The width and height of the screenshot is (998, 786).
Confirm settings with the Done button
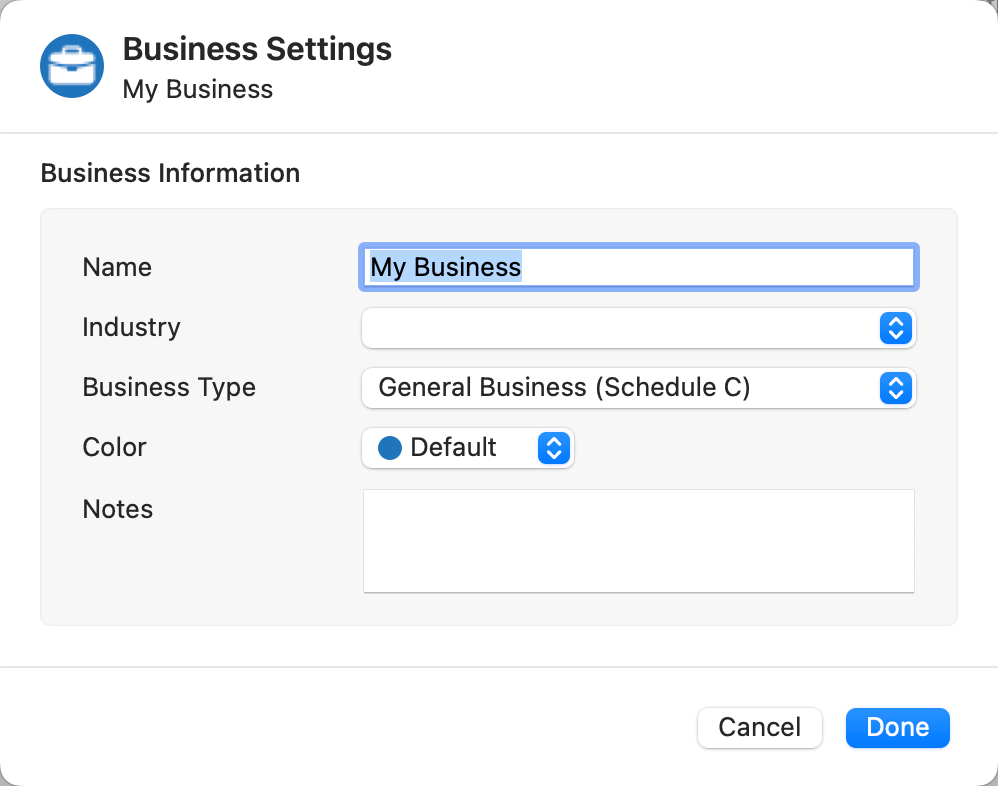click(897, 727)
